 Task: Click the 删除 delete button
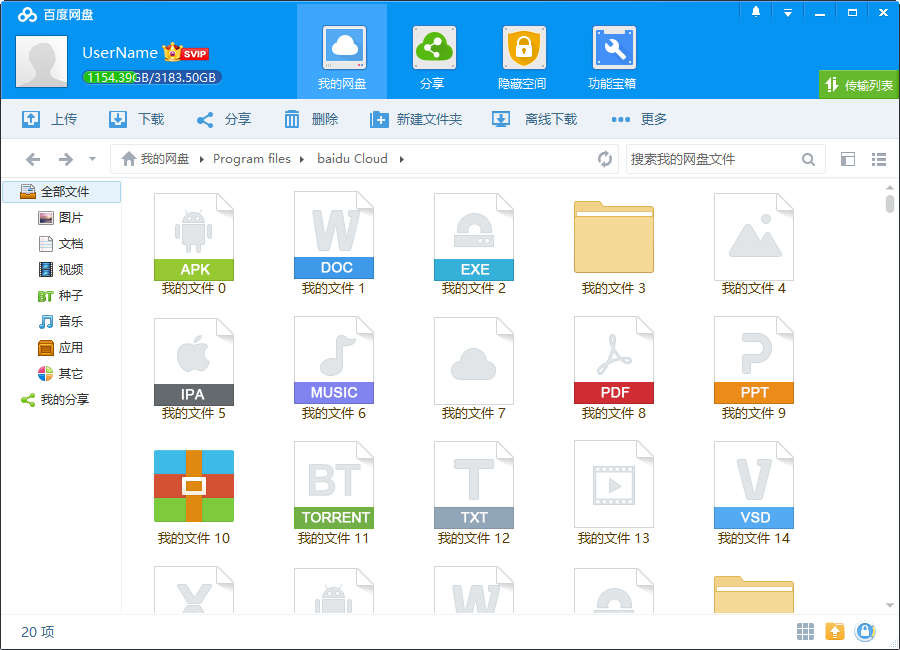pyautogui.click(x=311, y=119)
